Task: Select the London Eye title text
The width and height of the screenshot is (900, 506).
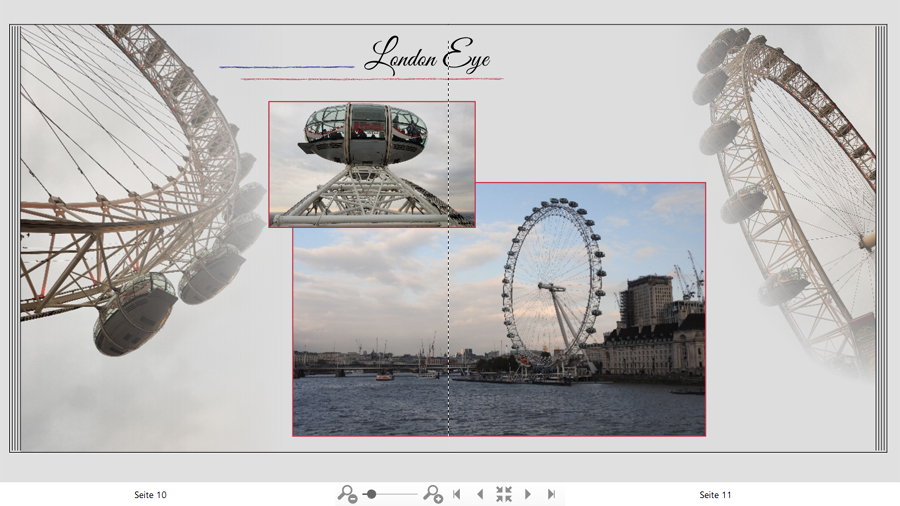Action: coord(428,56)
